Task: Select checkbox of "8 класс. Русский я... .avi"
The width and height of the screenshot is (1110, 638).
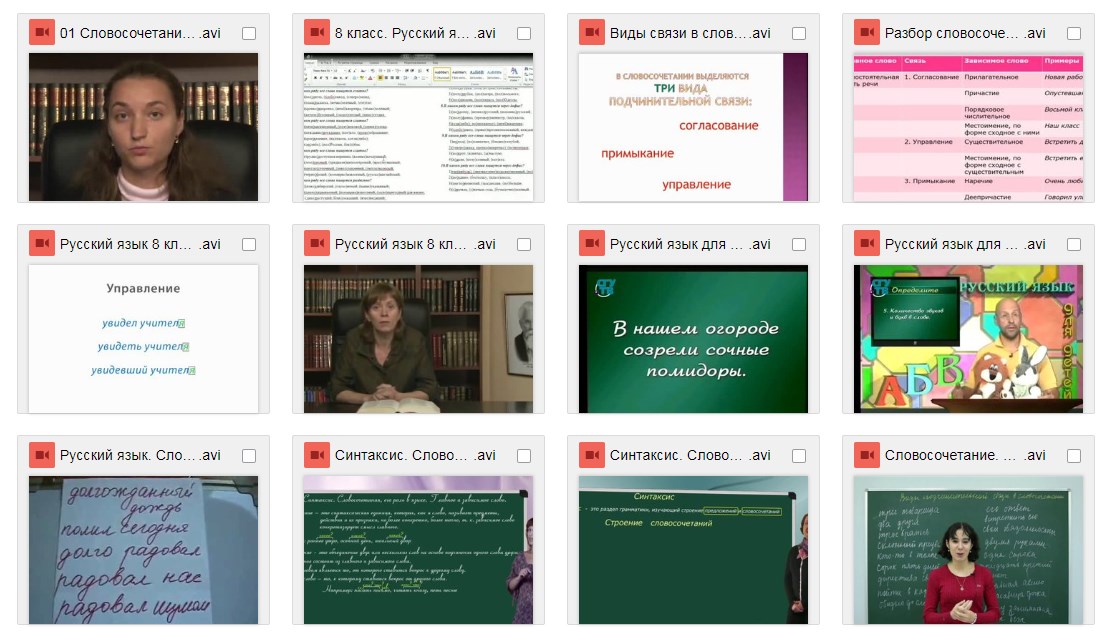Action: 524,33
